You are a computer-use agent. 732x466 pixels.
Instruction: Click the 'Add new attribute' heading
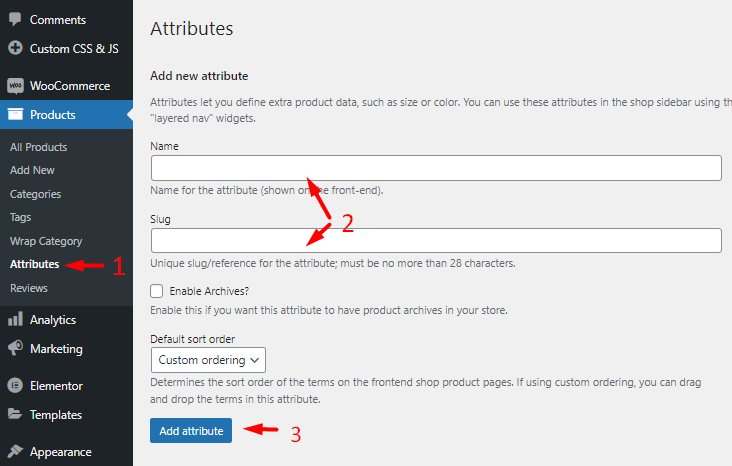tap(199, 76)
